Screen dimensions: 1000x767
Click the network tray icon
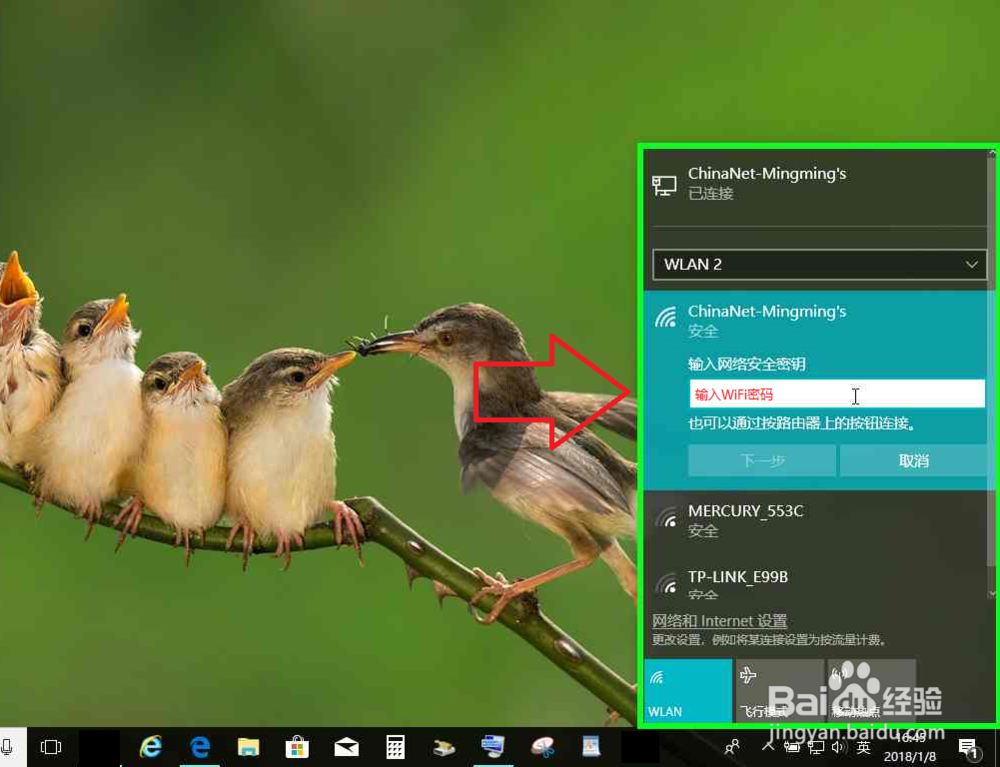(x=816, y=747)
